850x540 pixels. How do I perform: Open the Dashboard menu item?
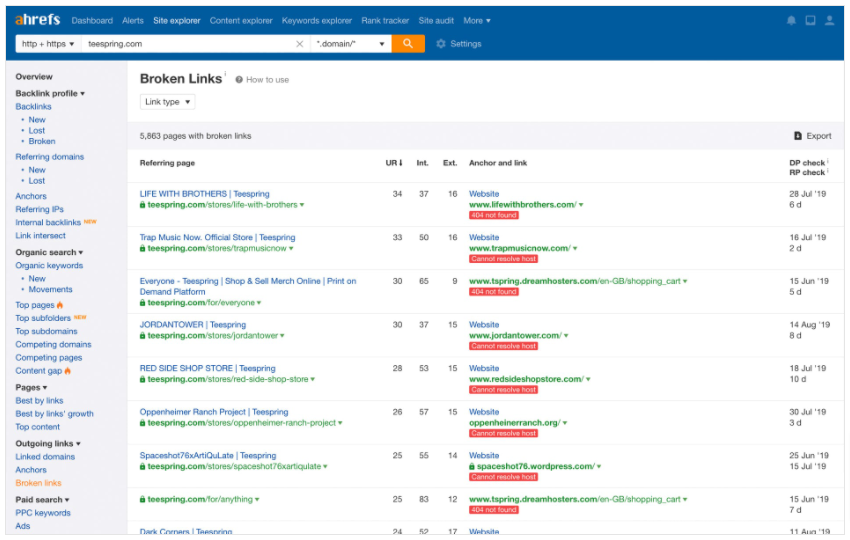tap(92, 21)
